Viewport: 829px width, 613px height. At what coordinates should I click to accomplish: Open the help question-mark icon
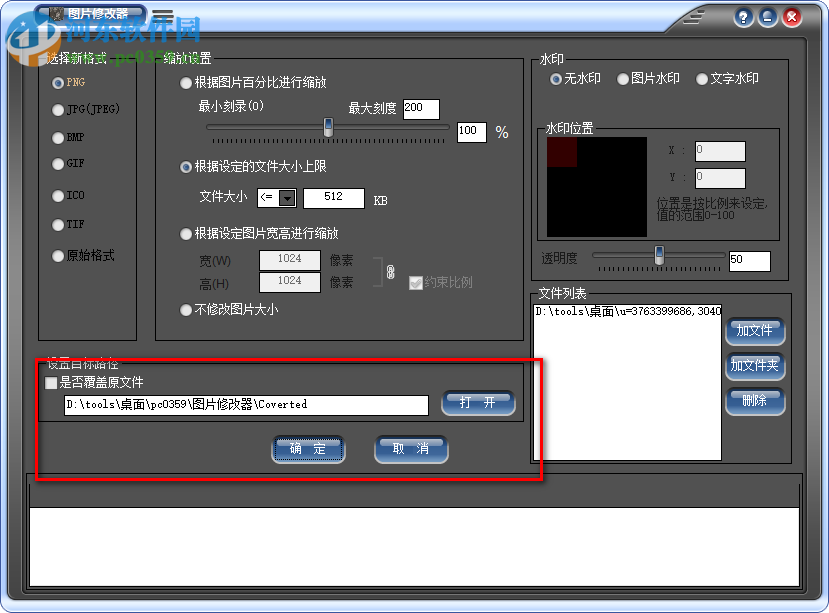[x=743, y=17]
